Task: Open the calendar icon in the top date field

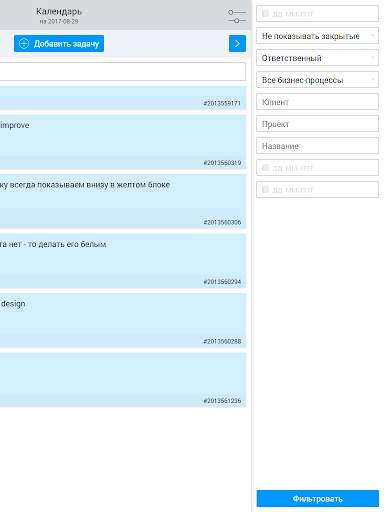Action: coord(265,14)
